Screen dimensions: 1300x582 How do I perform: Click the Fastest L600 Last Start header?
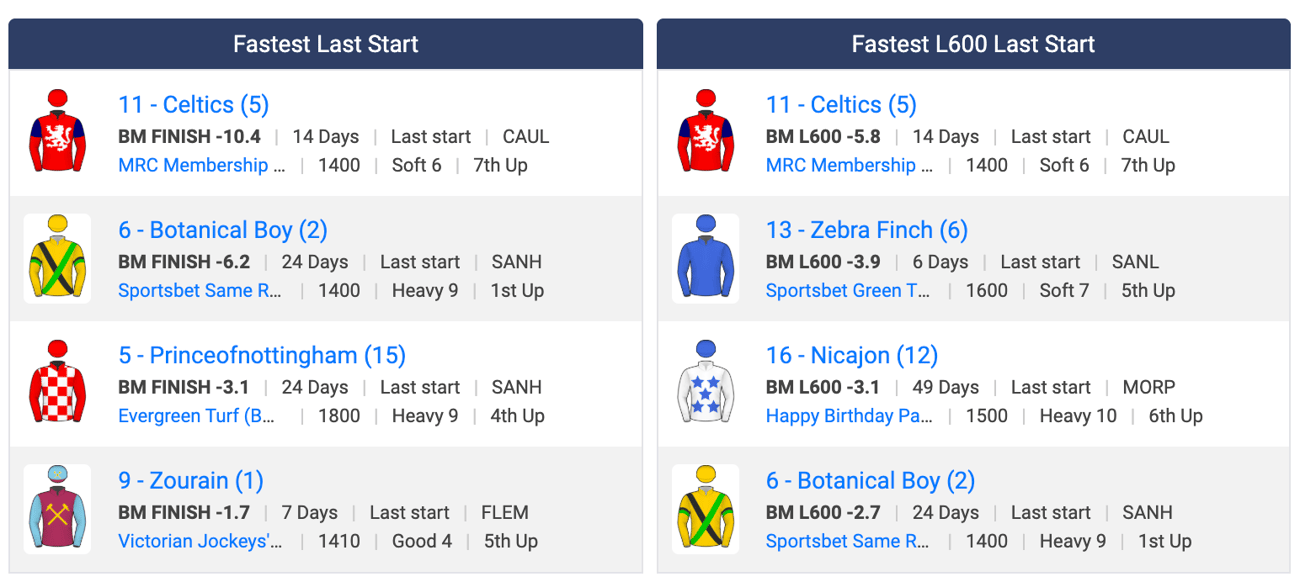973,44
